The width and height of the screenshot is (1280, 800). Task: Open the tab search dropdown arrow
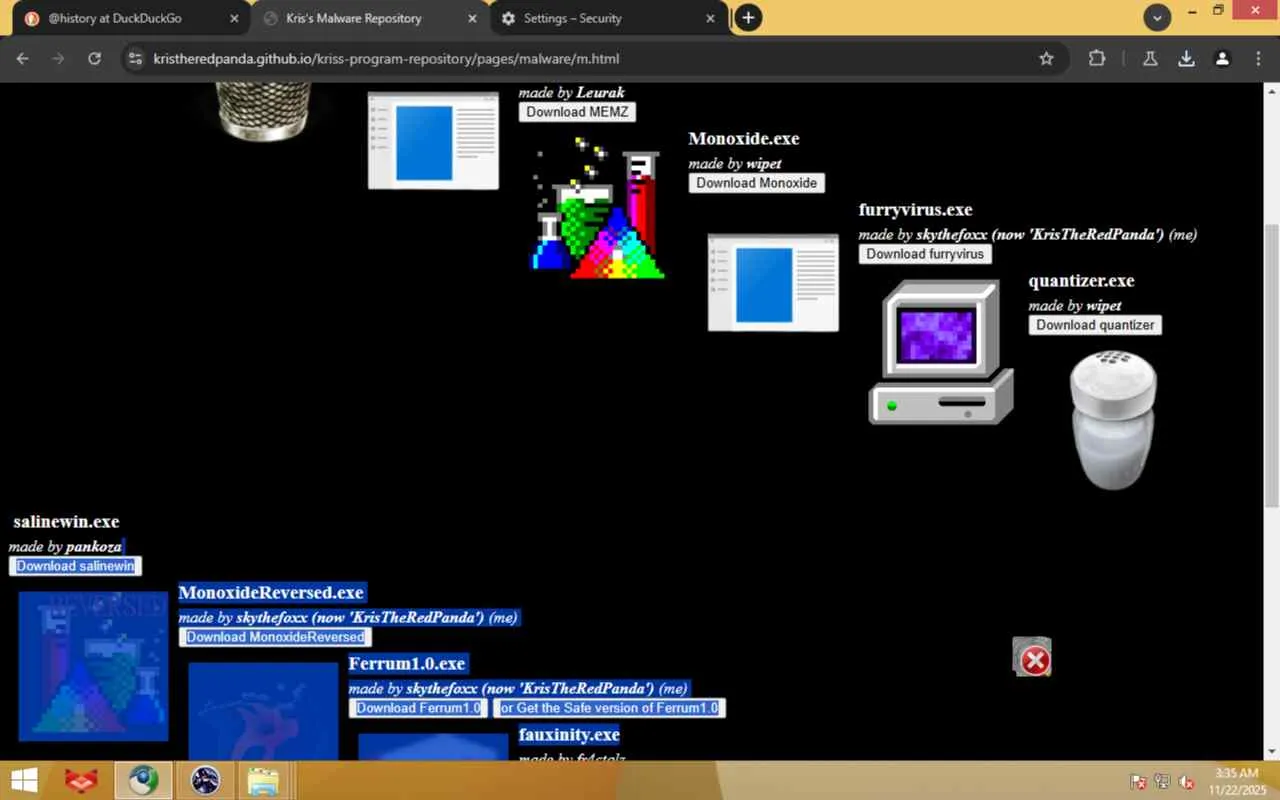1157,18
